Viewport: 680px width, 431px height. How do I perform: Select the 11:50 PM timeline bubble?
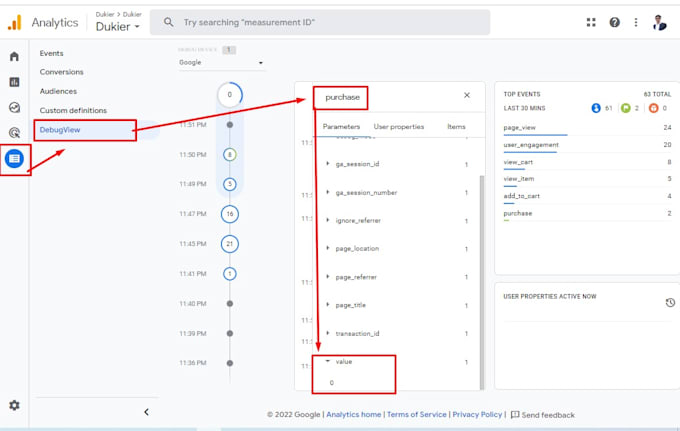point(230,154)
